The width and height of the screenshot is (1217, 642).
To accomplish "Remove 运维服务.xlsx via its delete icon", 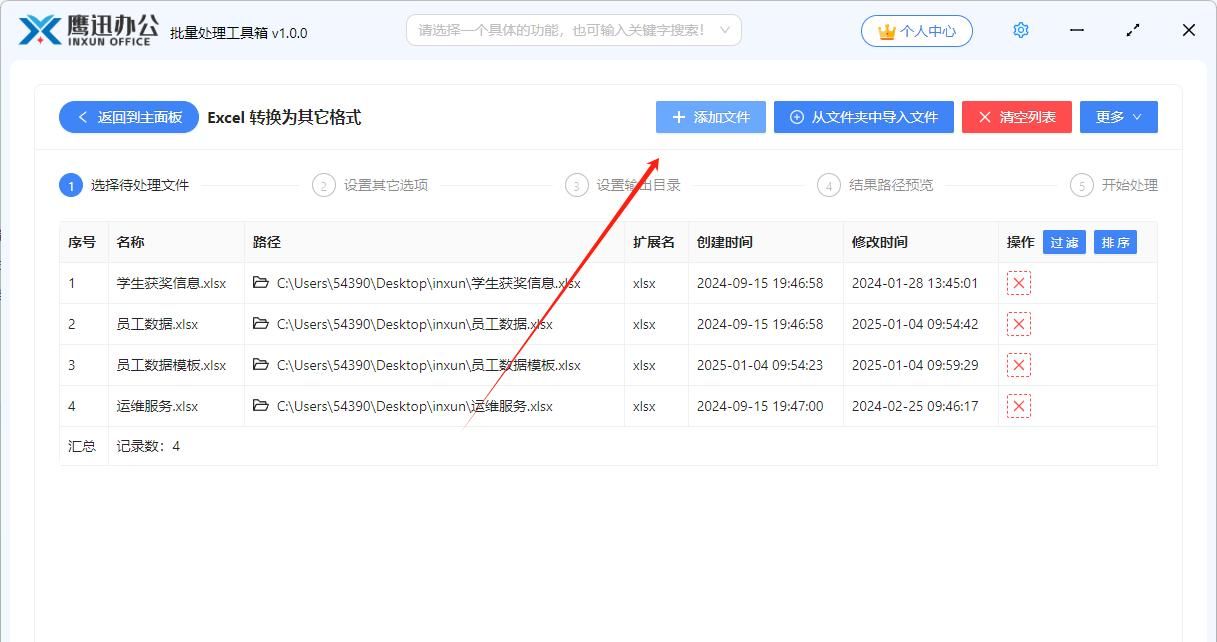I will (1018, 406).
